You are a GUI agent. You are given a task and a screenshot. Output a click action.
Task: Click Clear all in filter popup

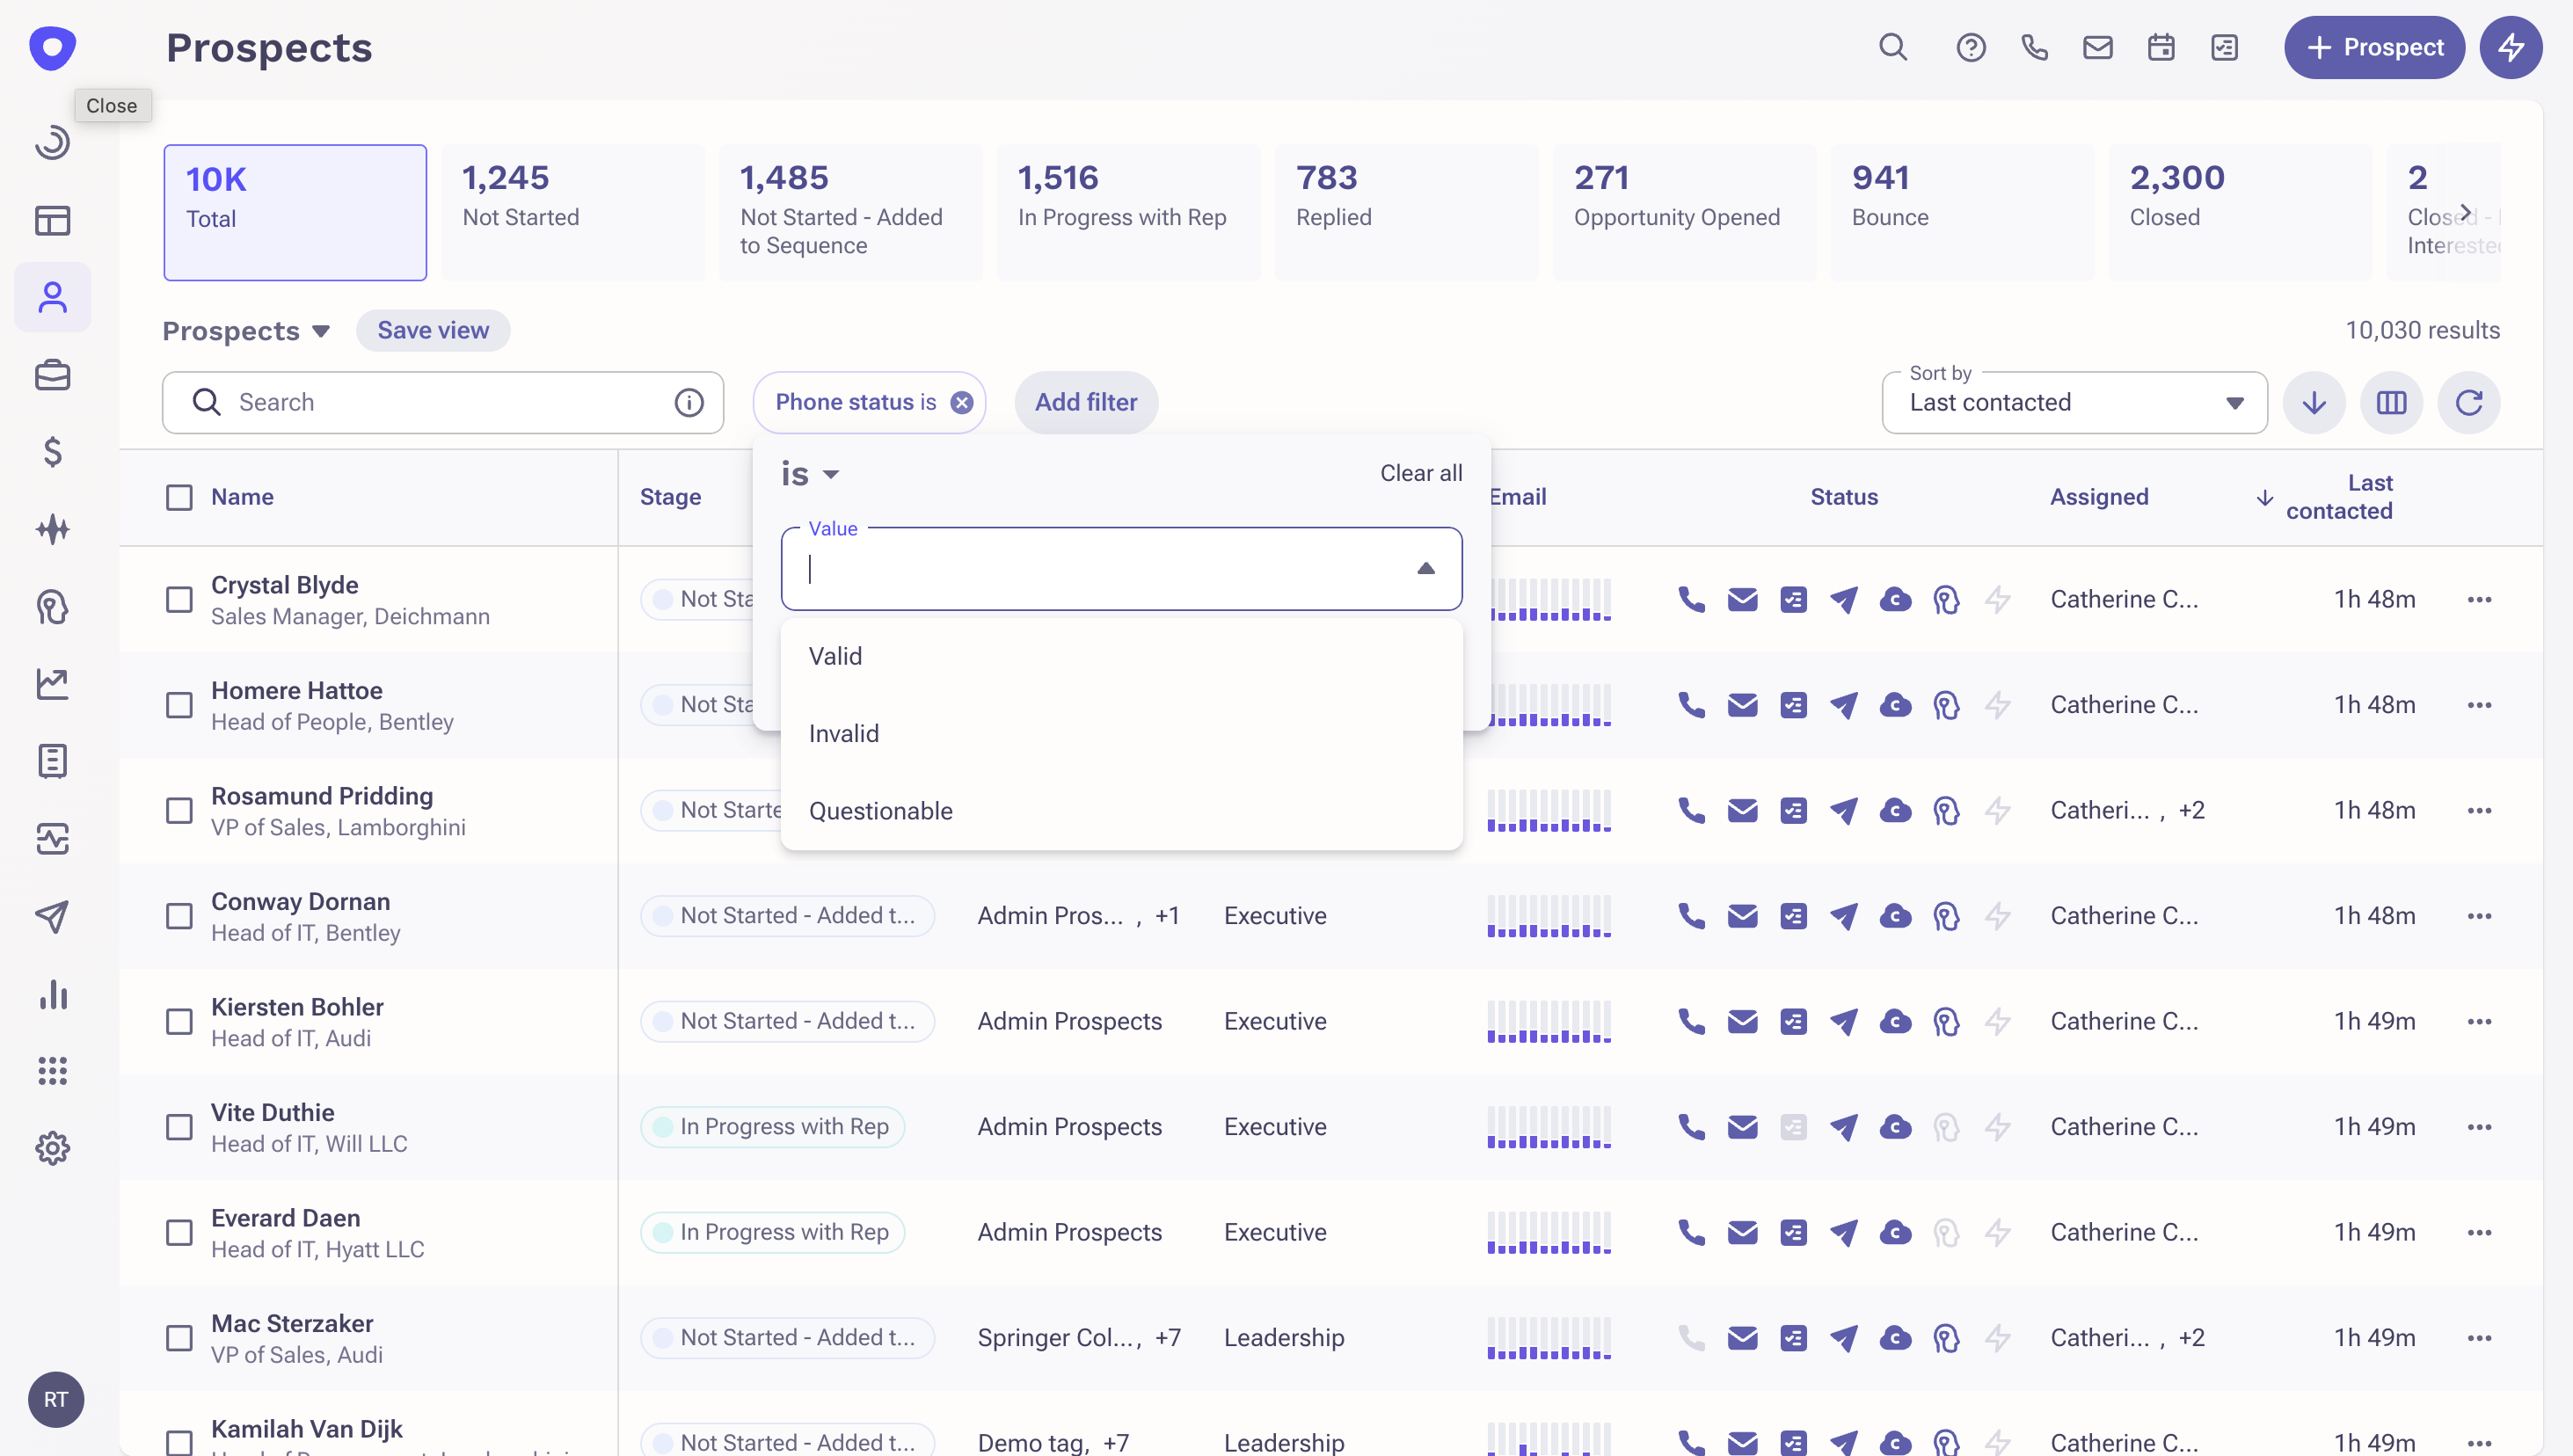1420,473
